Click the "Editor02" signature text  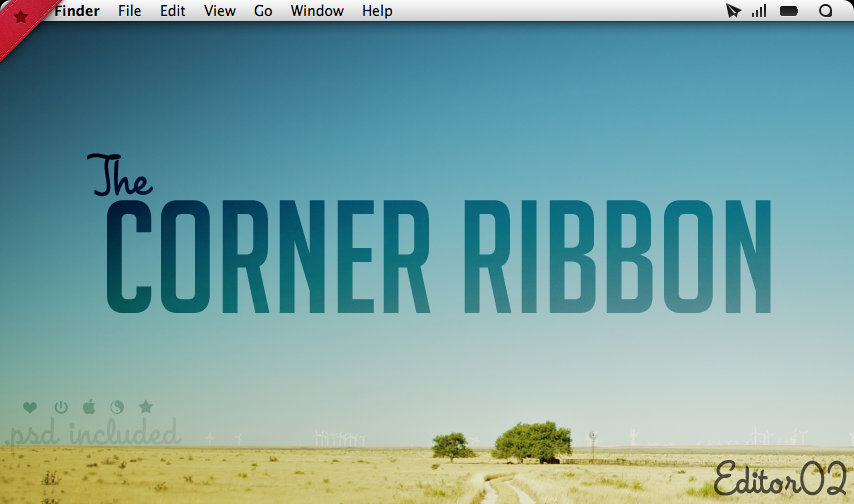[780, 478]
